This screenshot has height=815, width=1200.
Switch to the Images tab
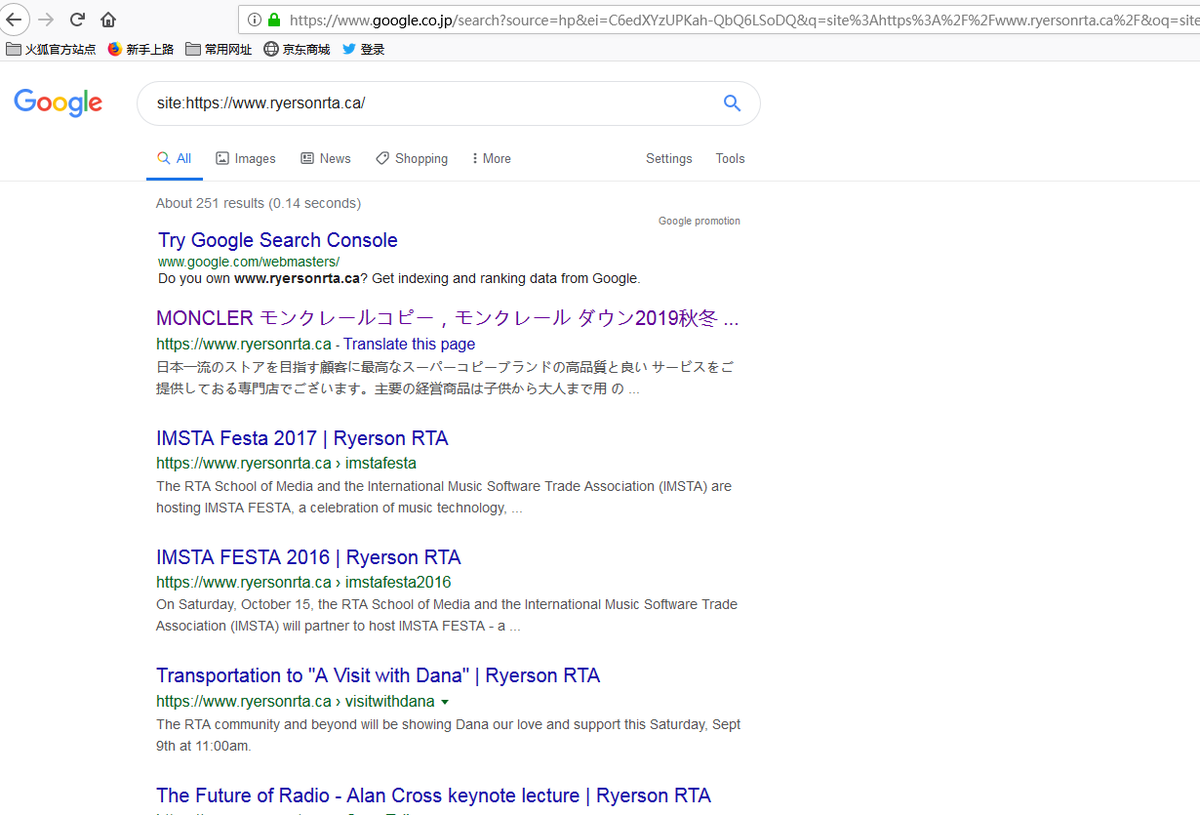pos(246,158)
